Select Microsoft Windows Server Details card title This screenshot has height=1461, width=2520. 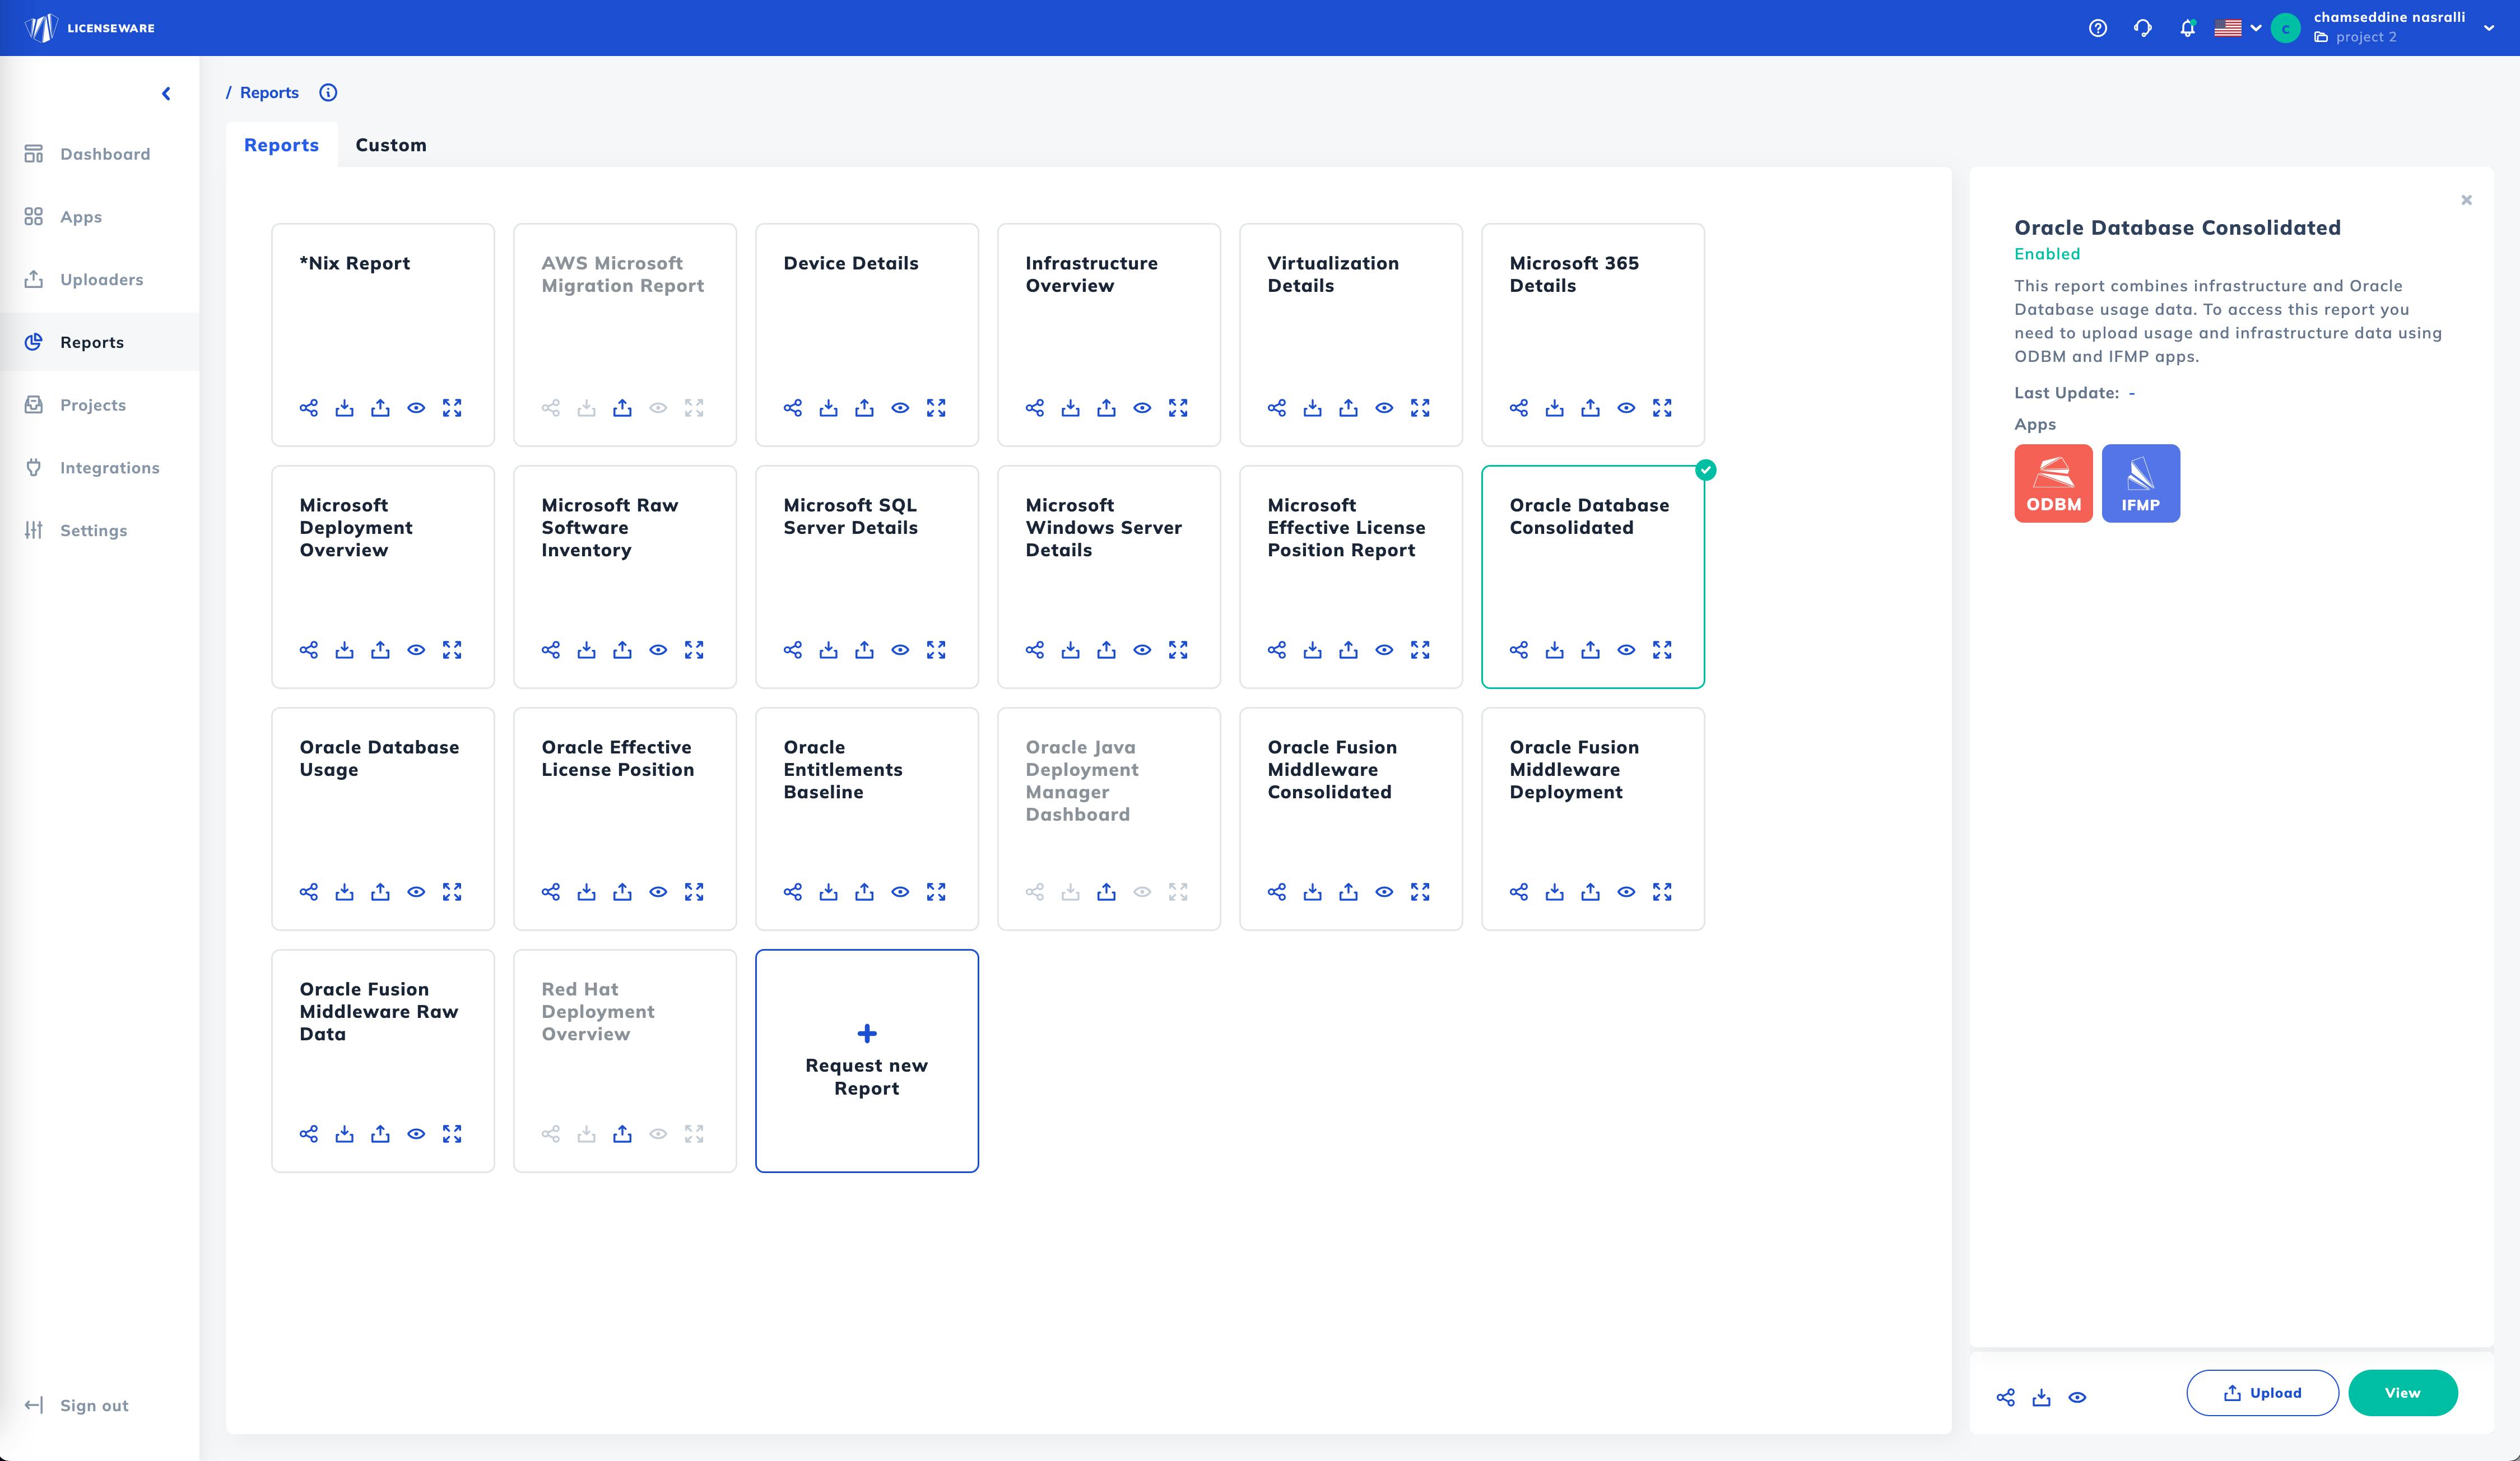tap(1104, 528)
